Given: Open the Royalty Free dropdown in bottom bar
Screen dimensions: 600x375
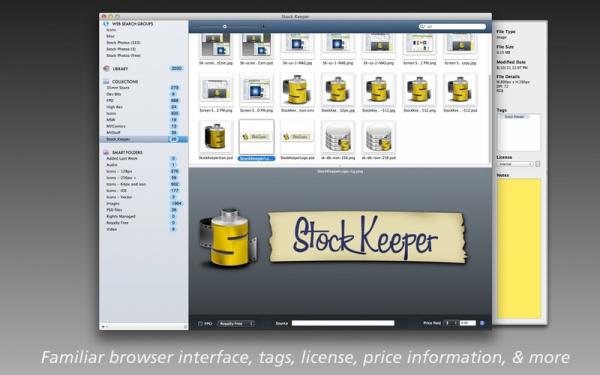Looking at the screenshot, I should [236, 324].
